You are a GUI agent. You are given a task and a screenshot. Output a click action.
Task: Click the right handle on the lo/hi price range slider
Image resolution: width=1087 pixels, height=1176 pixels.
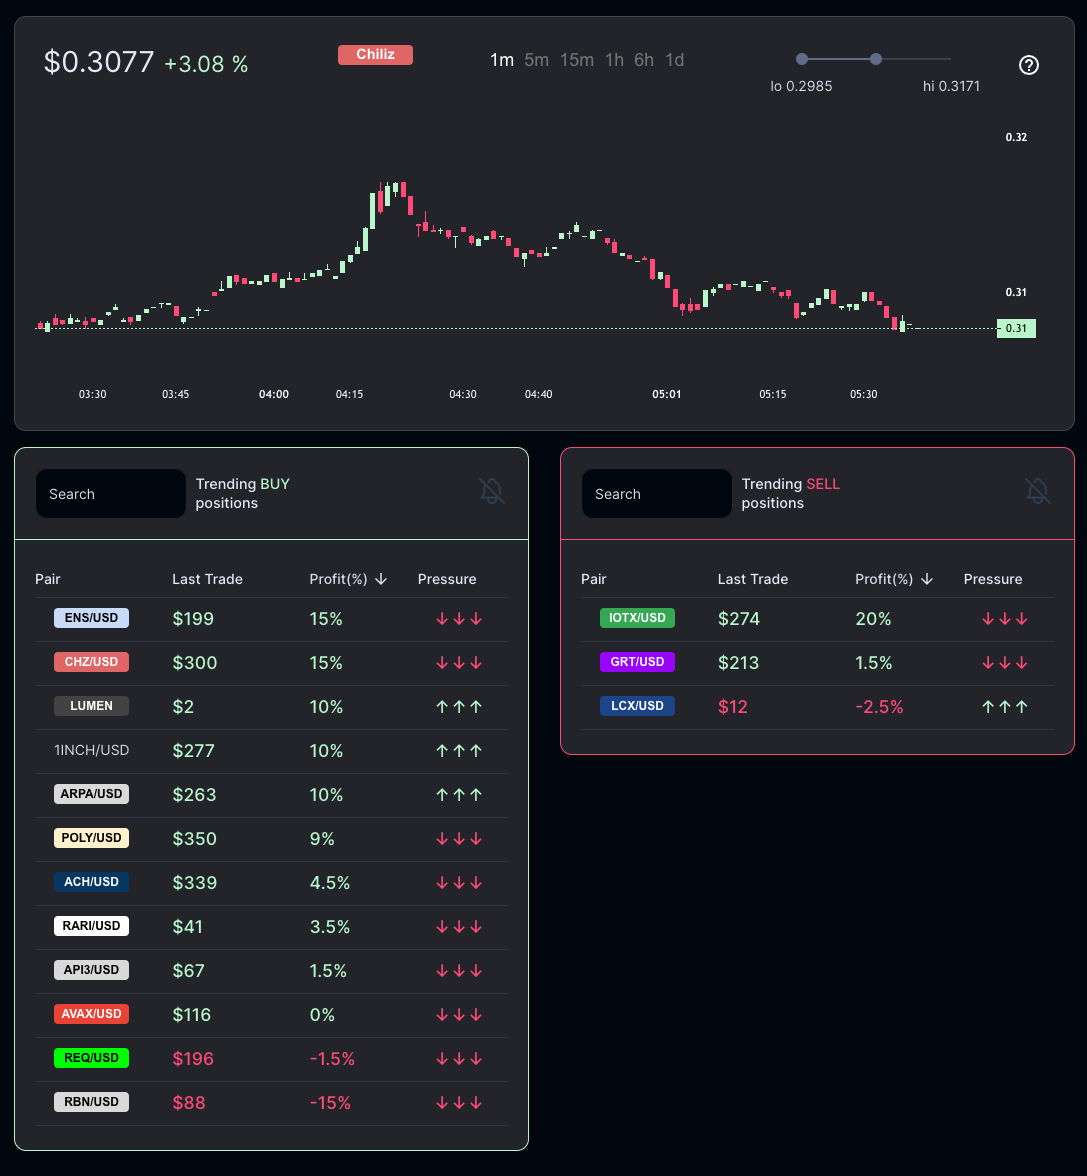coord(876,60)
